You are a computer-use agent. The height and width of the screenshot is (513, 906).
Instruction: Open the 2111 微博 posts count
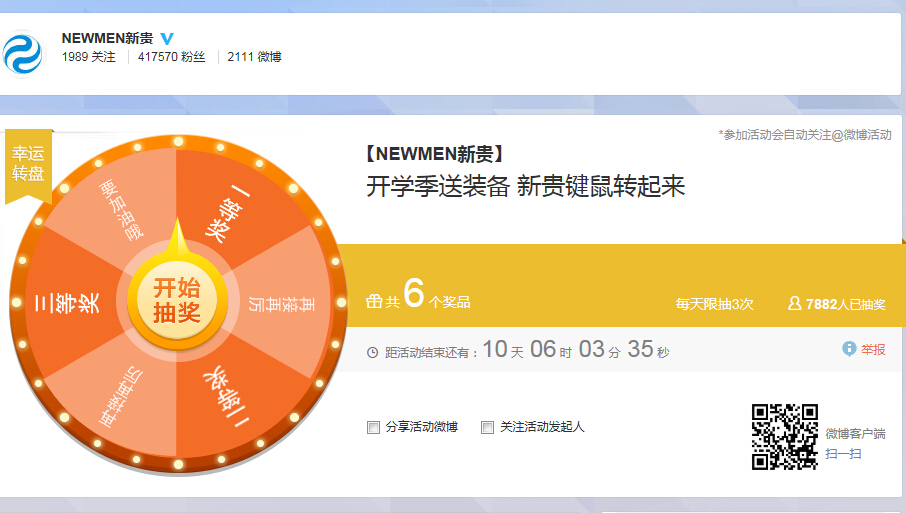click(x=254, y=57)
